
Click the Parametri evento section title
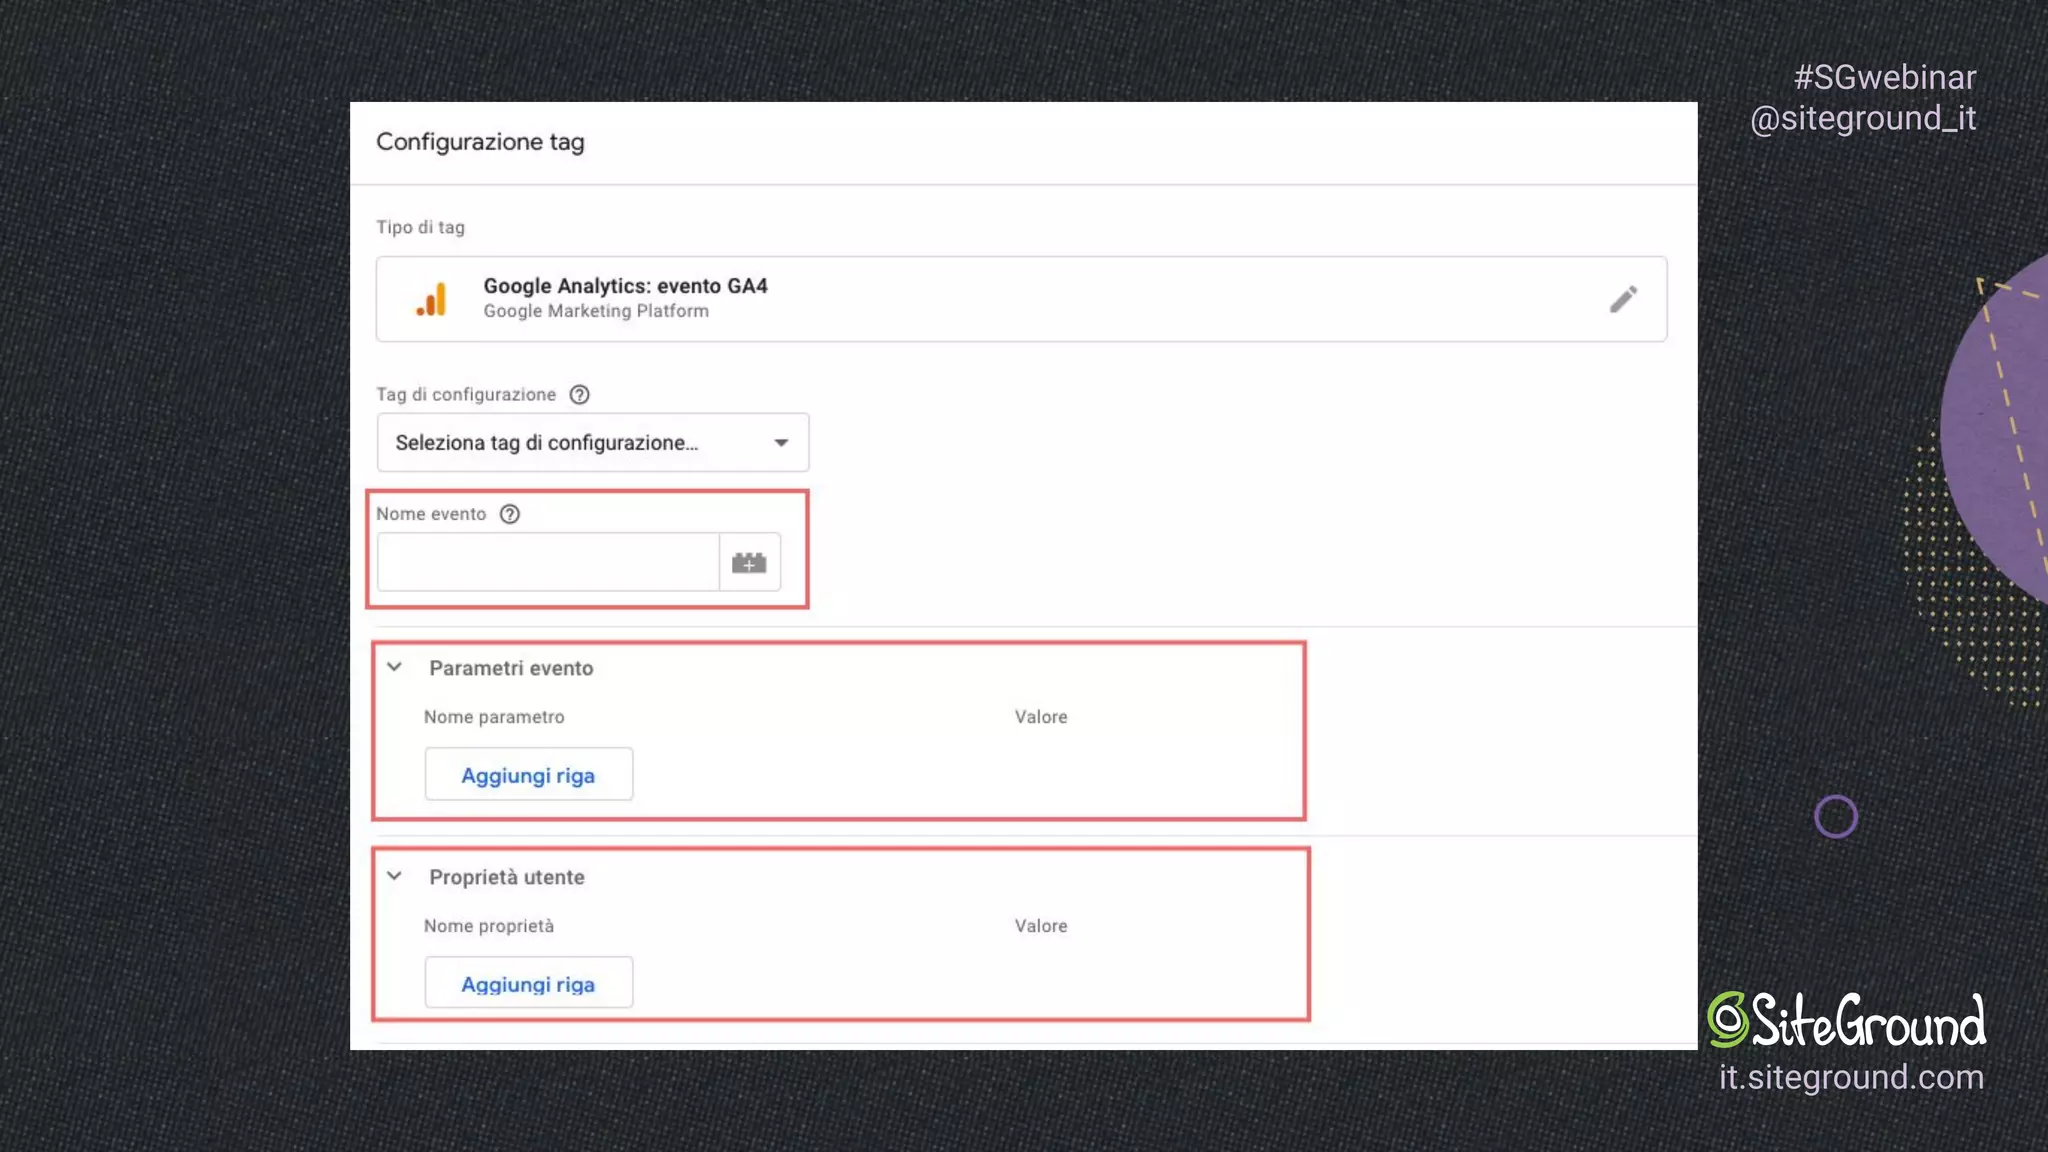coord(511,668)
